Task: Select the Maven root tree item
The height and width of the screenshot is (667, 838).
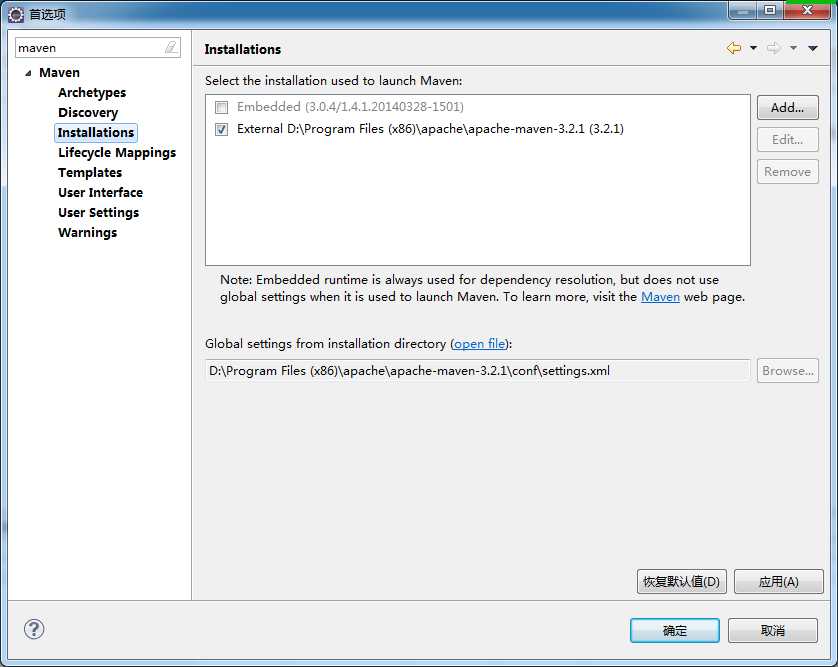Action: tap(59, 73)
